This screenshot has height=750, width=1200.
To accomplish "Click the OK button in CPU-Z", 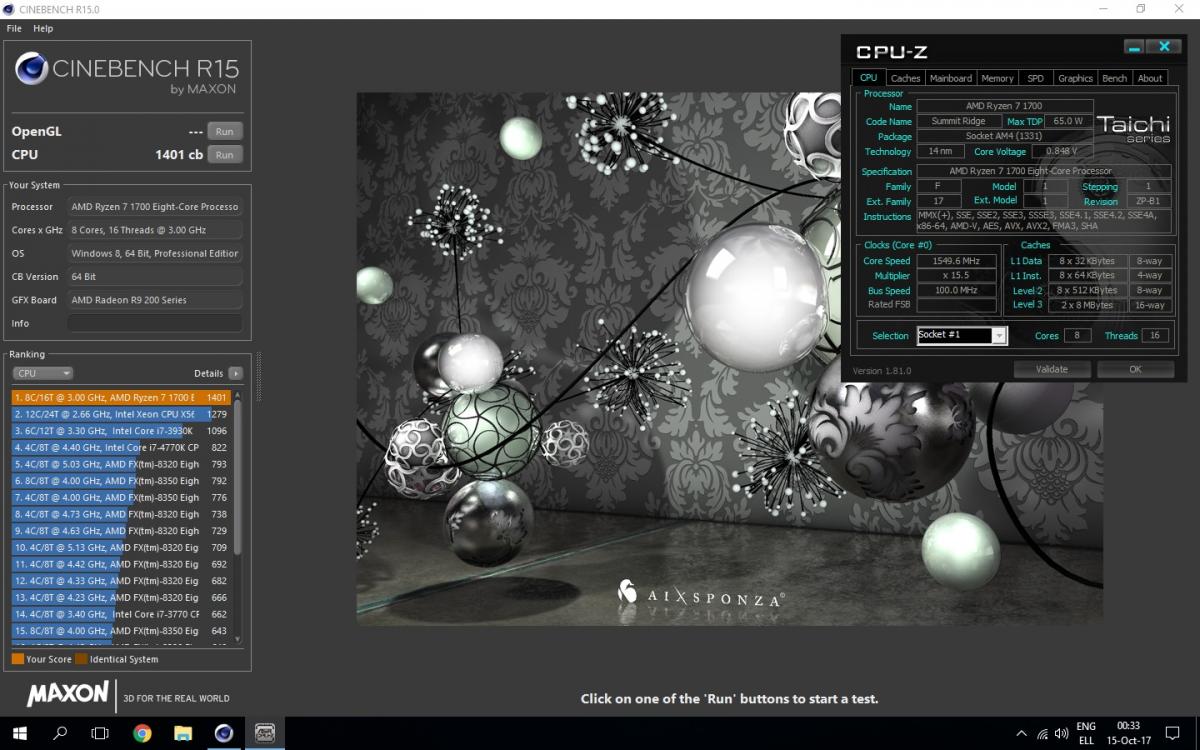I will (1135, 369).
